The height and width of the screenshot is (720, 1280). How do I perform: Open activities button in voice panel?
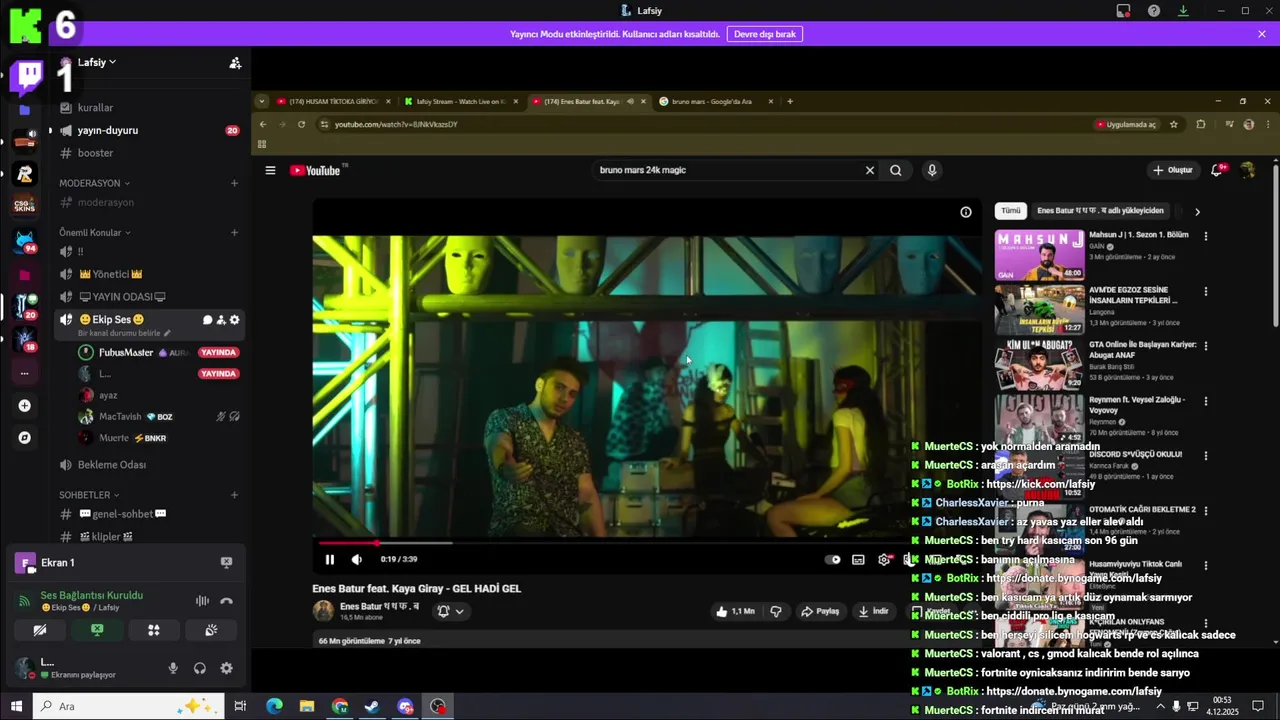point(154,630)
